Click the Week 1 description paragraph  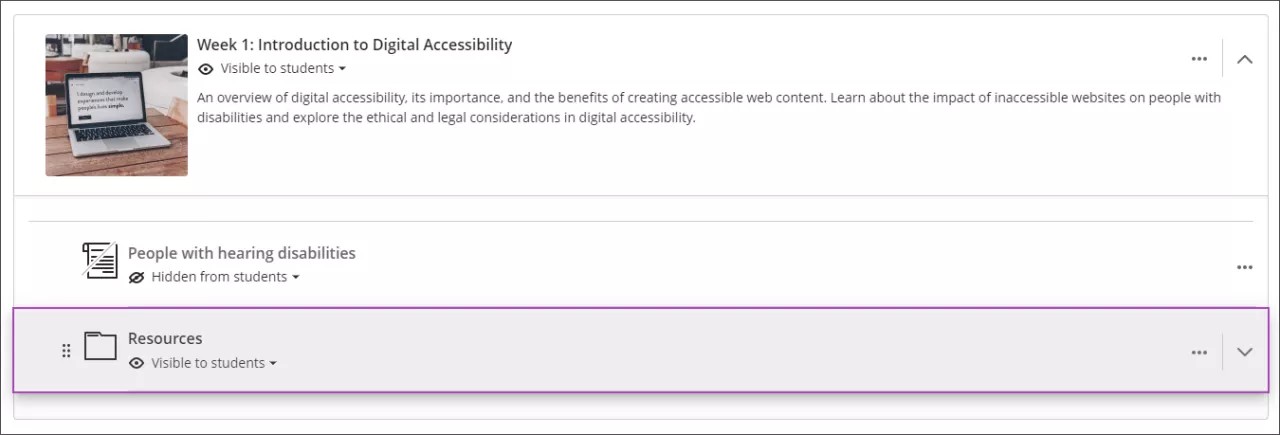tap(708, 108)
